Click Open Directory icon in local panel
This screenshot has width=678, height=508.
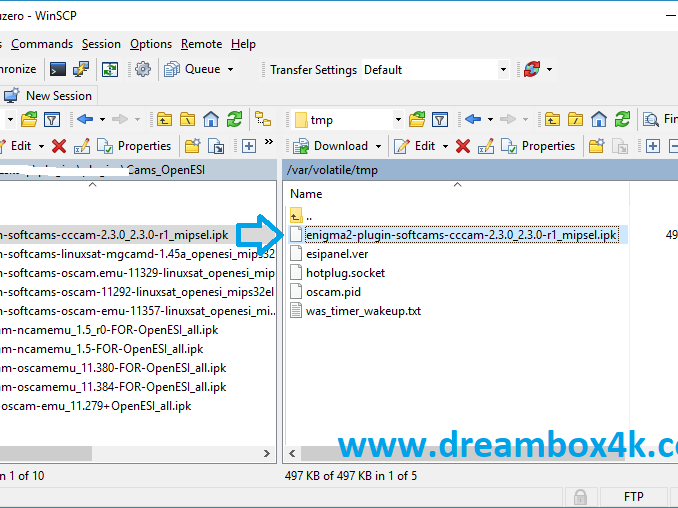pyautogui.click(x=29, y=119)
